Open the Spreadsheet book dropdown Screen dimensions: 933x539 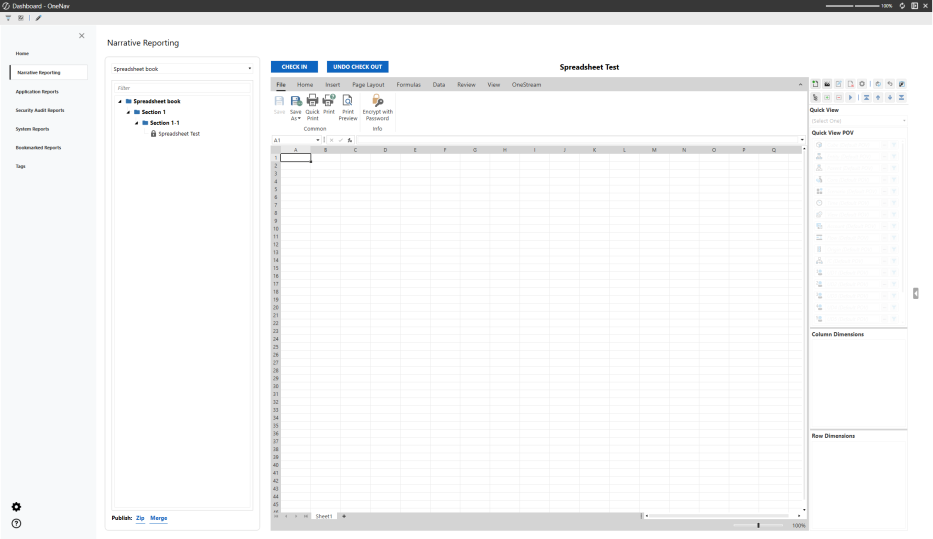[183, 69]
